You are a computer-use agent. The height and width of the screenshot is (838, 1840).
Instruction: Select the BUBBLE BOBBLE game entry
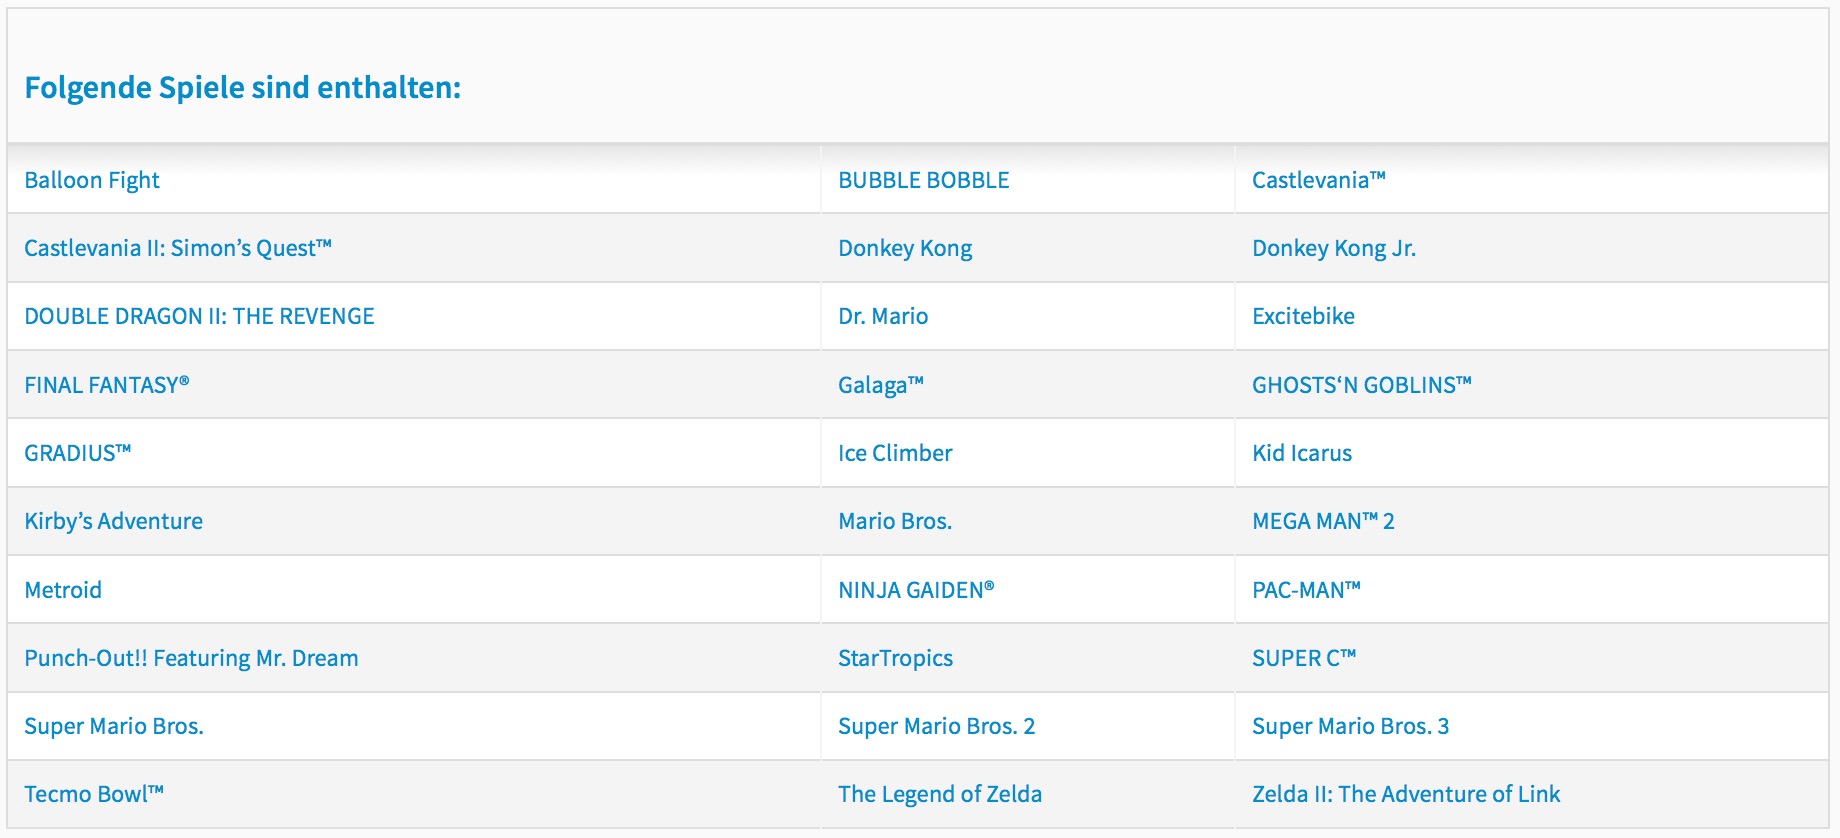coord(924,180)
